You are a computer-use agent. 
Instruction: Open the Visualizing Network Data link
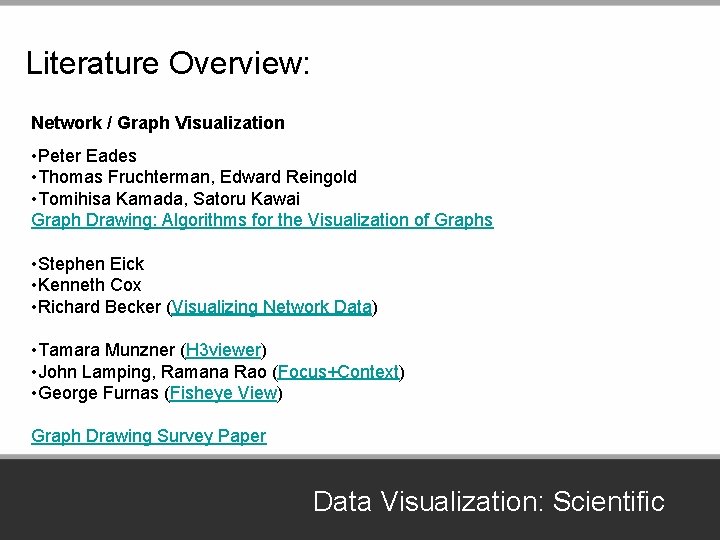click(272, 307)
